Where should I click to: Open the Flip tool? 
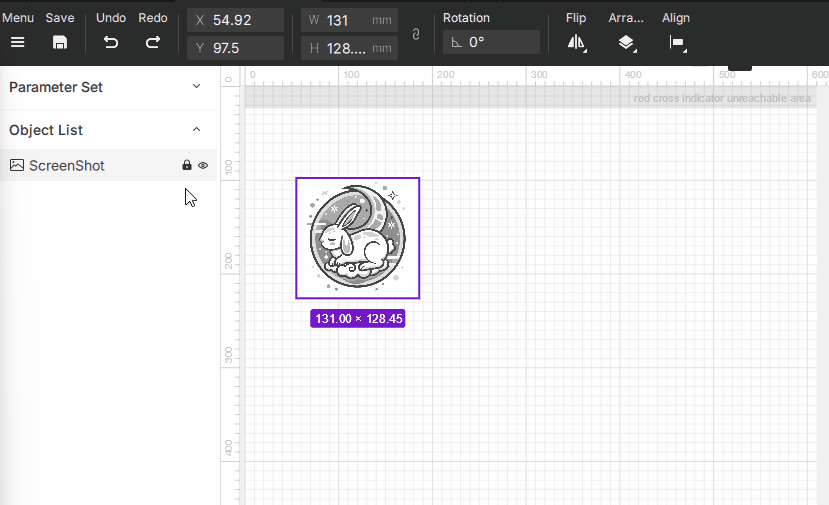[x=576, y=42]
